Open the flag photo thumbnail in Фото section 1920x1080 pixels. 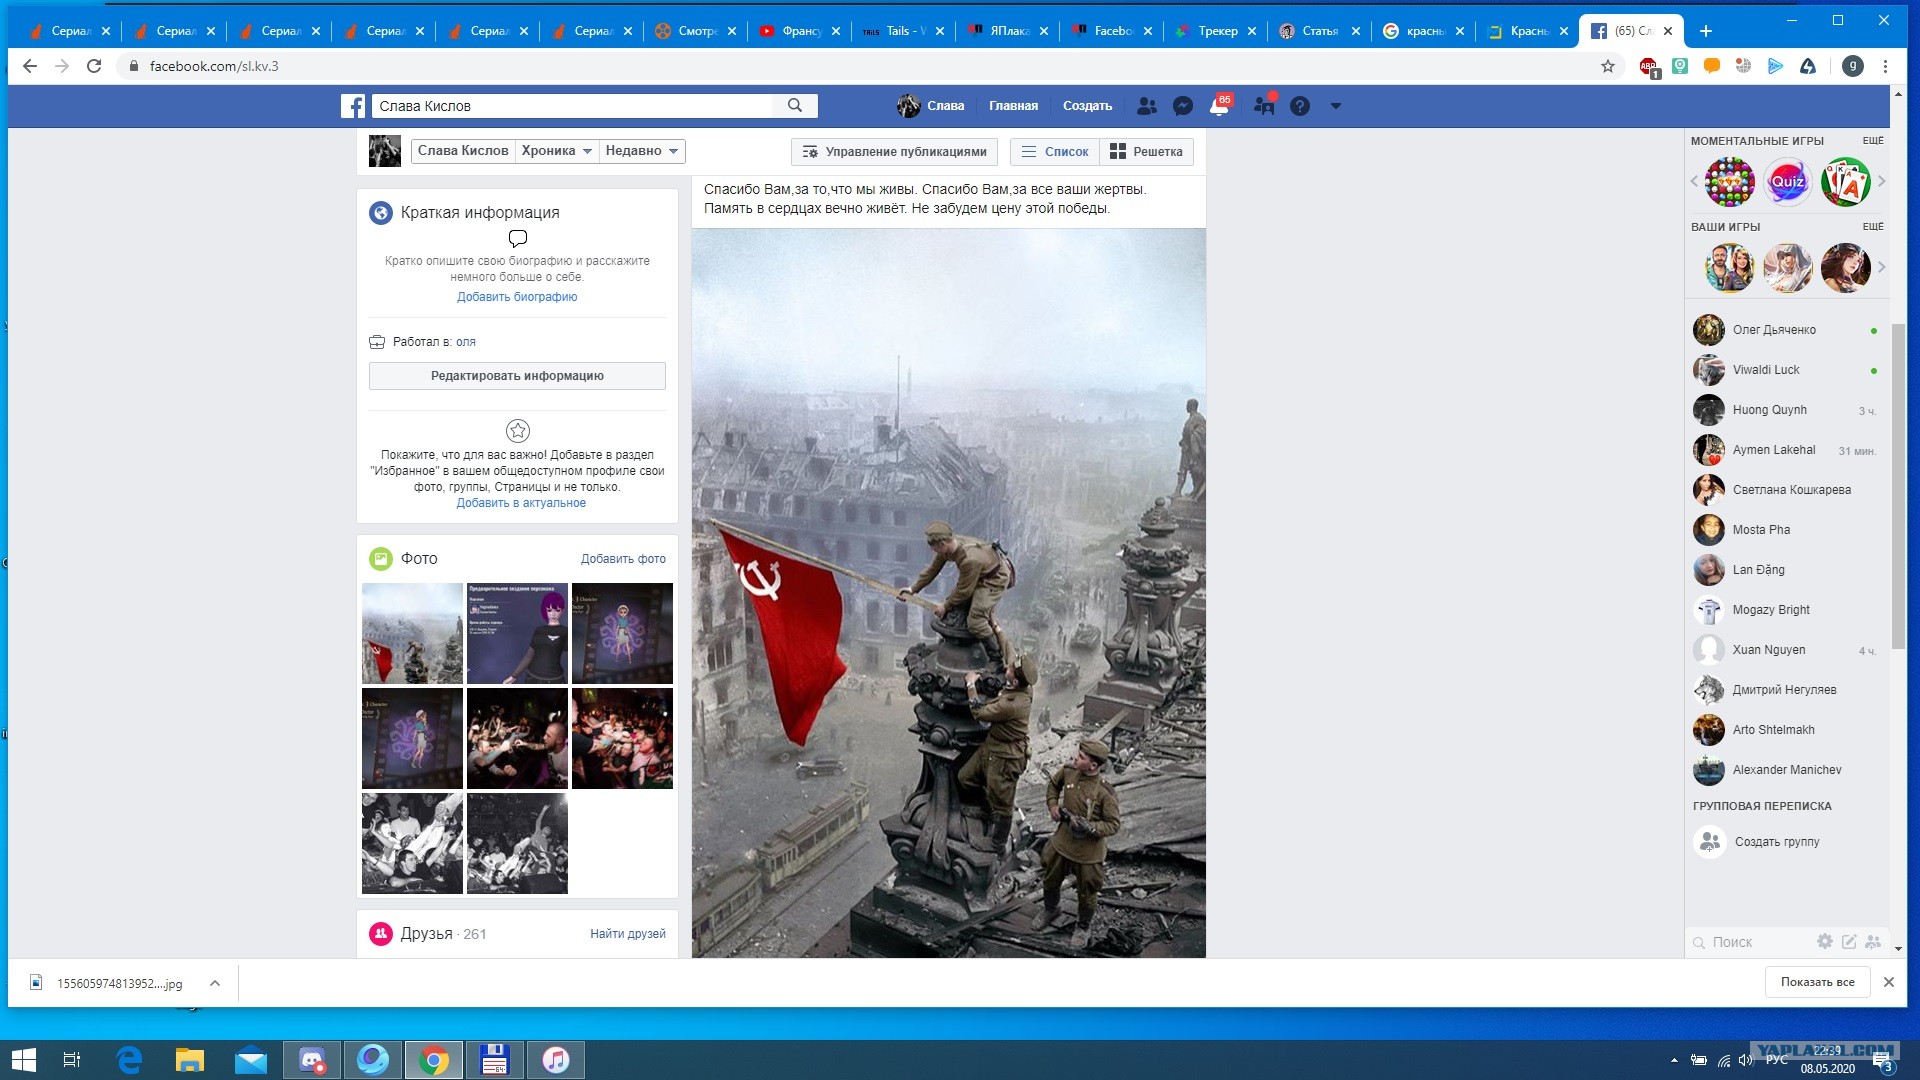412,633
